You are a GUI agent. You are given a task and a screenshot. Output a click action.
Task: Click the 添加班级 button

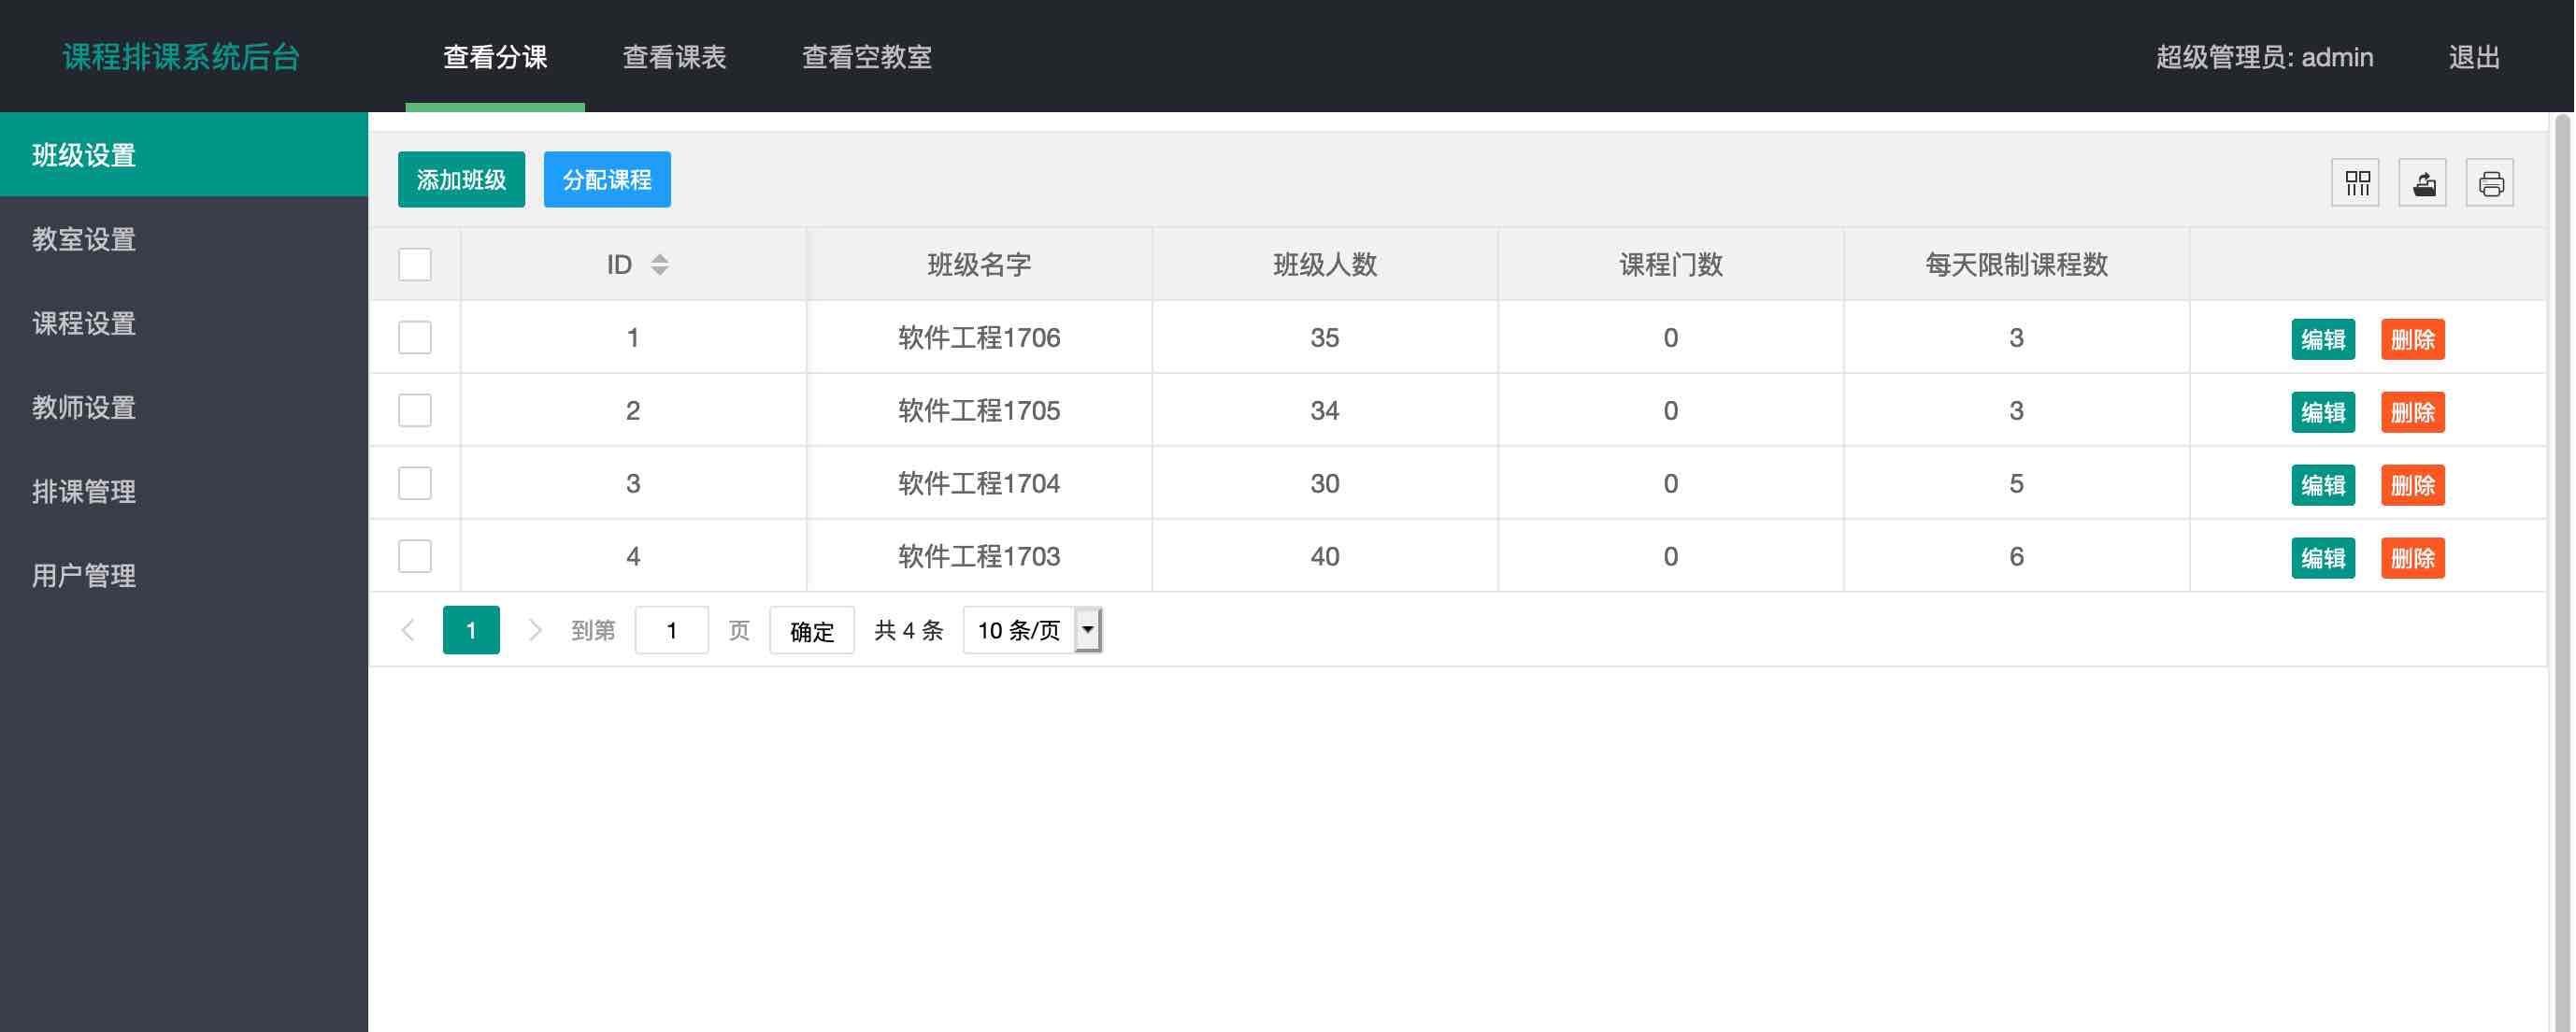(461, 180)
